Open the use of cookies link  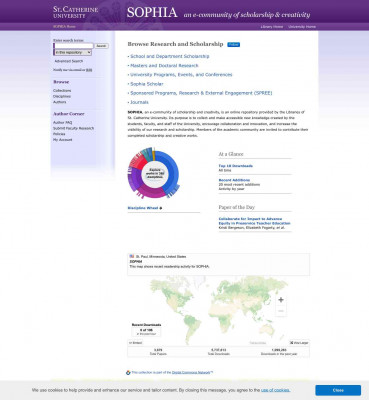coord(275,390)
